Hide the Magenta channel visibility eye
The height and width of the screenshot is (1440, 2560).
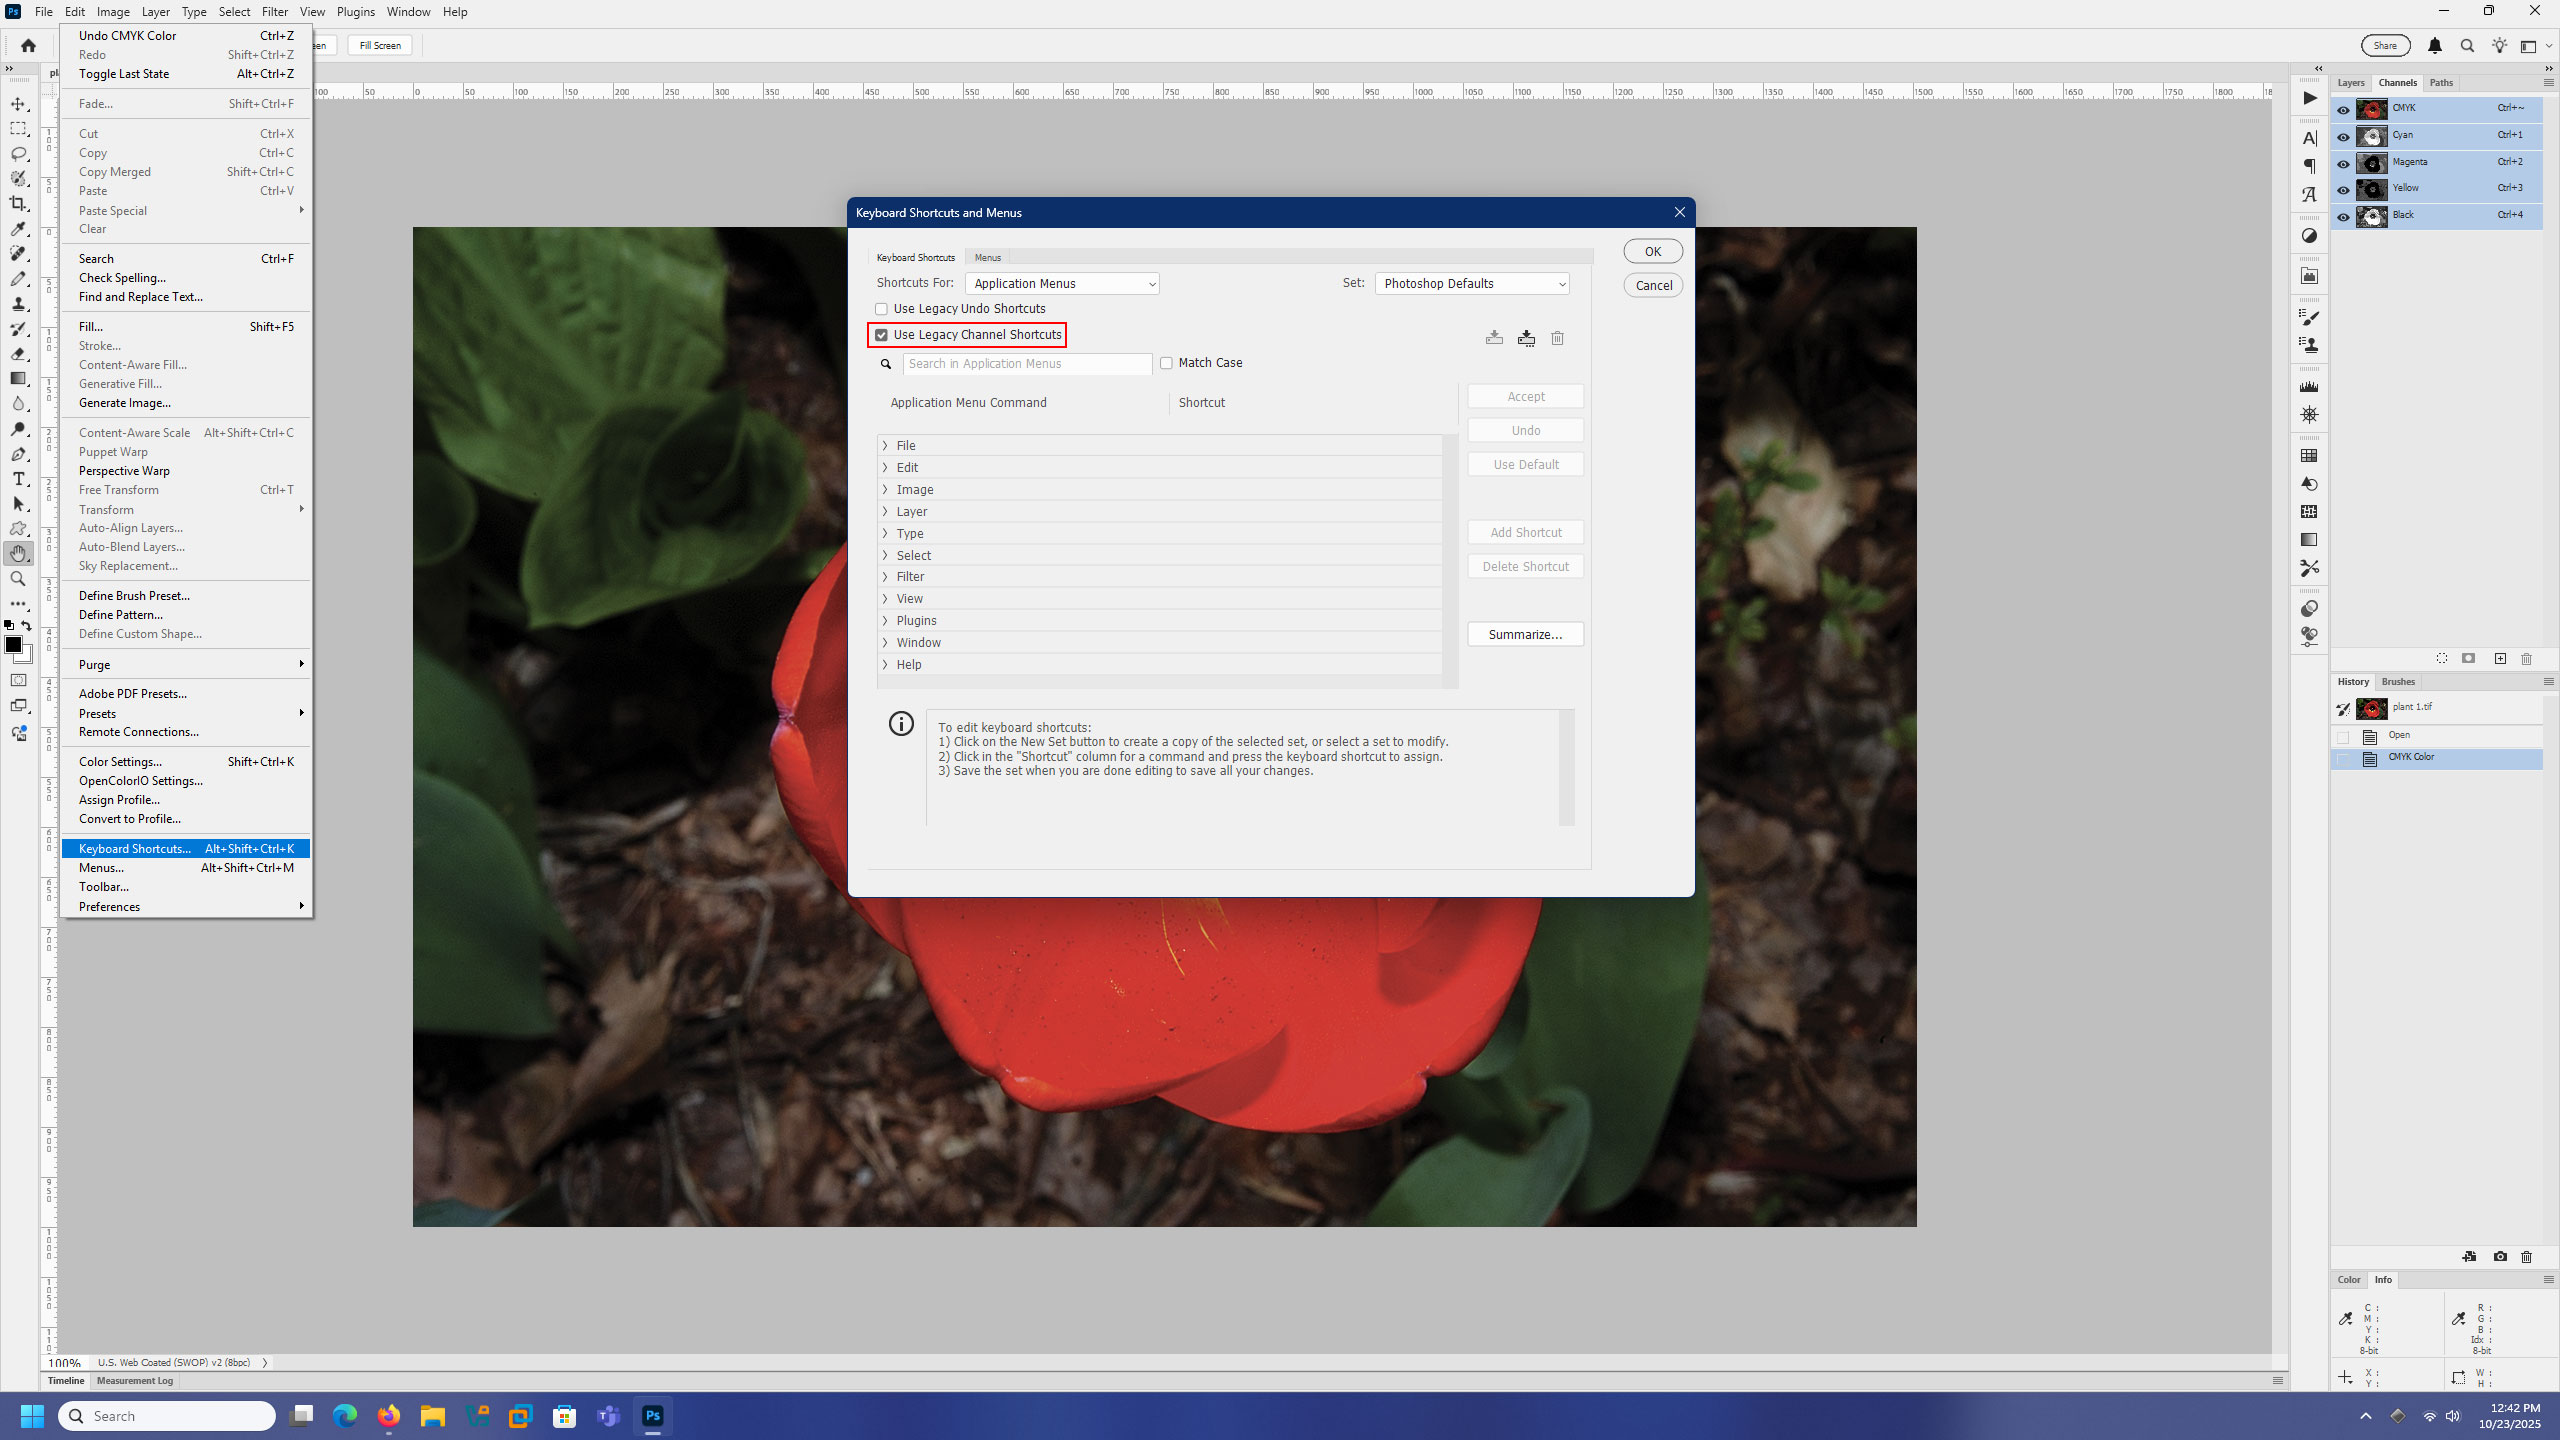pos(2343,163)
